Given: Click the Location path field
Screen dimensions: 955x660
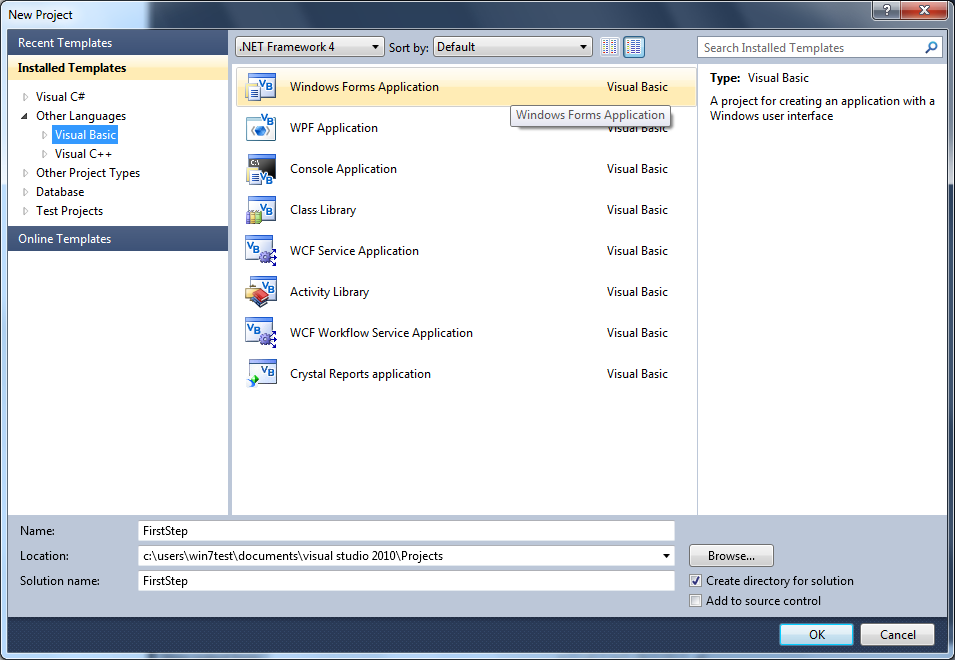Looking at the screenshot, I should (x=406, y=556).
